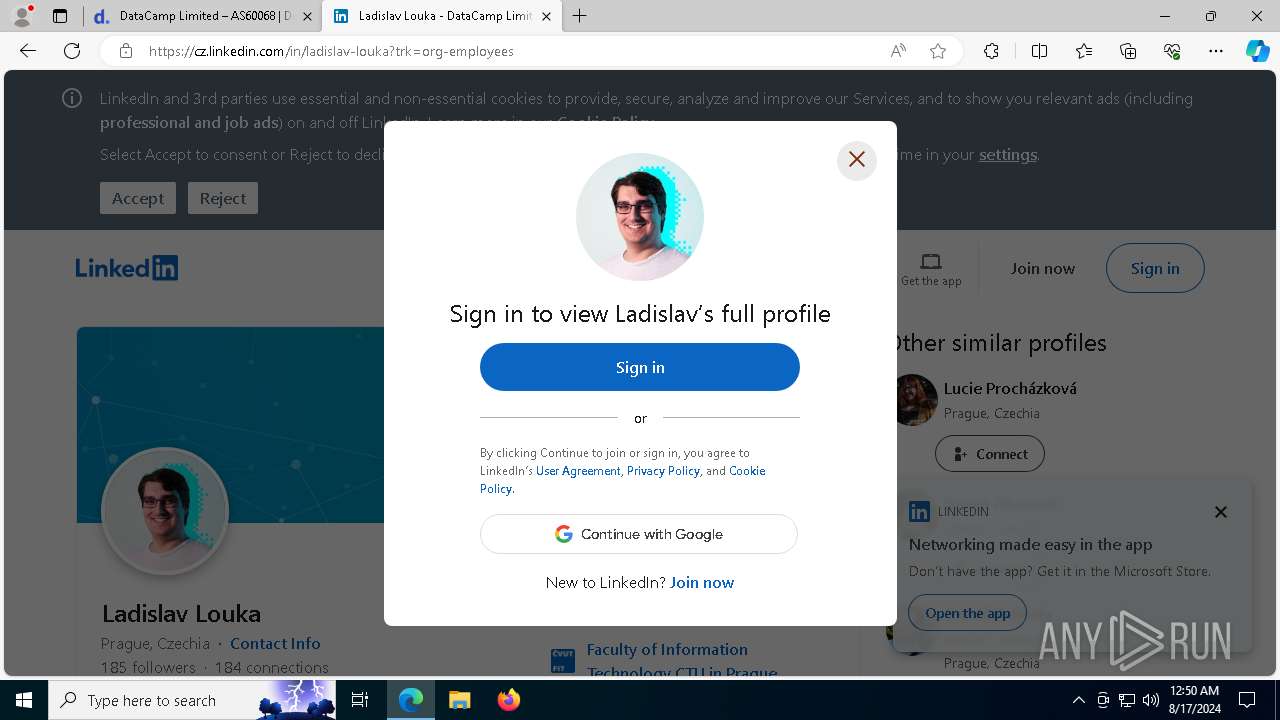This screenshot has height=720, width=1280.
Task: Open the clock showing 12:50 AM
Action: tap(1193, 700)
